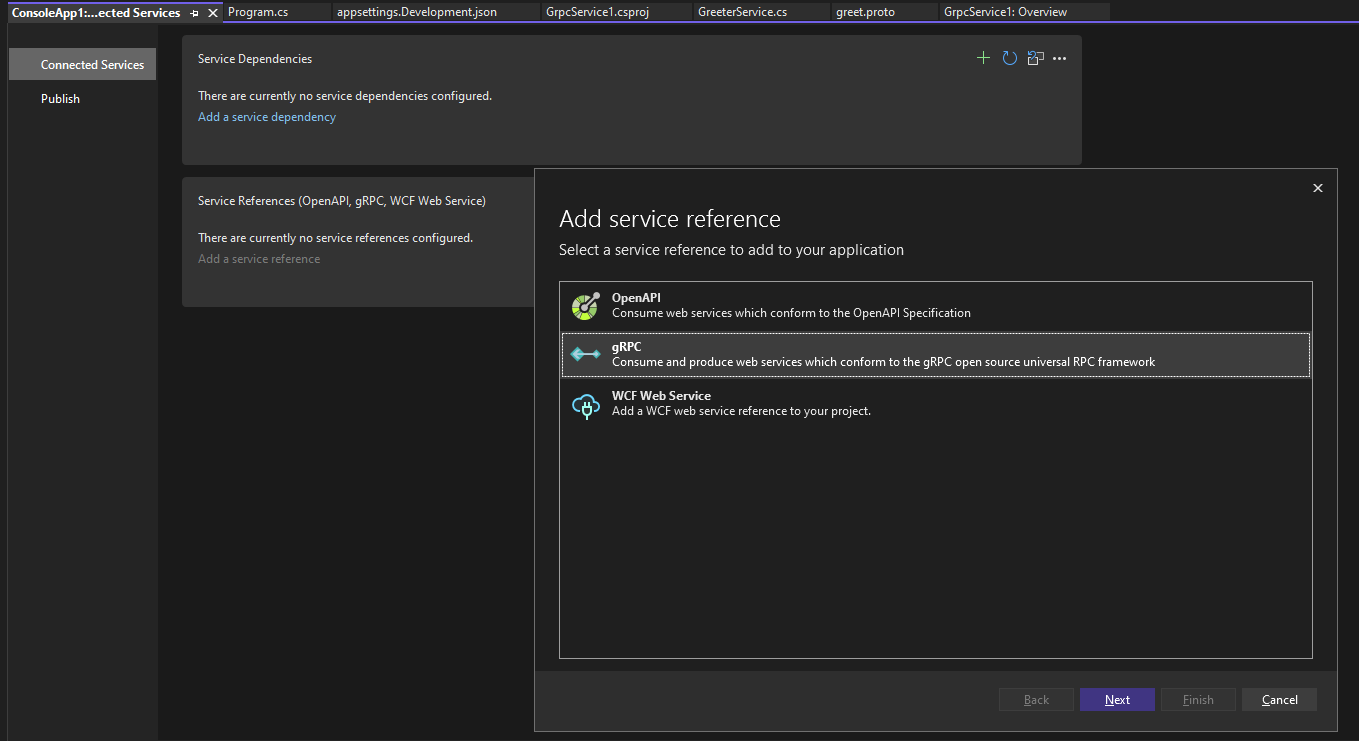Click the Add a service dependency link
The height and width of the screenshot is (741, 1359).
tap(267, 117)
